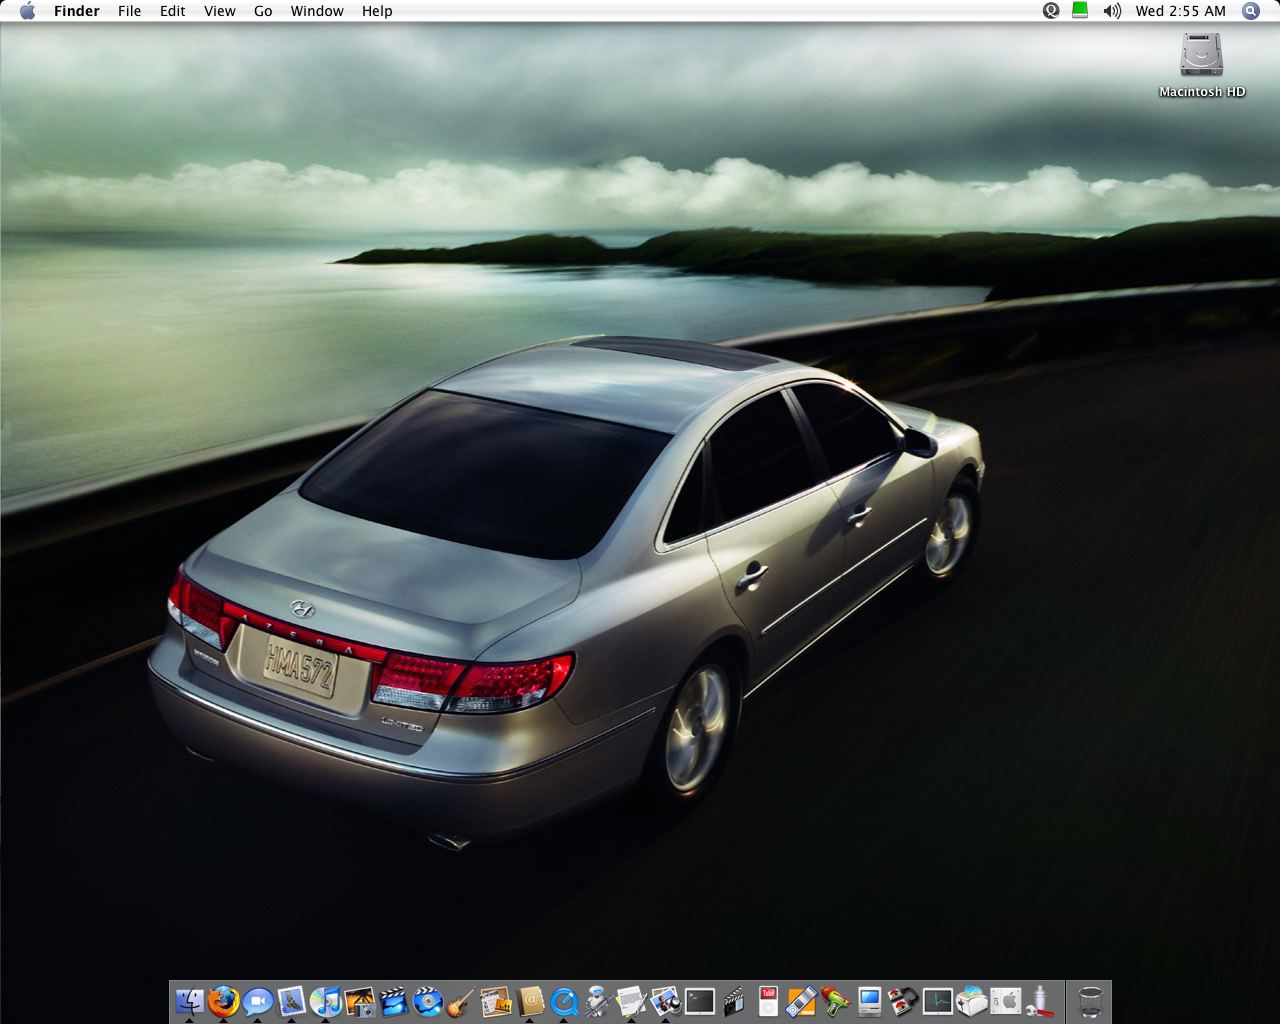Open QuickTime Player from the Dock
The height and width of the screenshot is (1024, 1280).
564,1000
